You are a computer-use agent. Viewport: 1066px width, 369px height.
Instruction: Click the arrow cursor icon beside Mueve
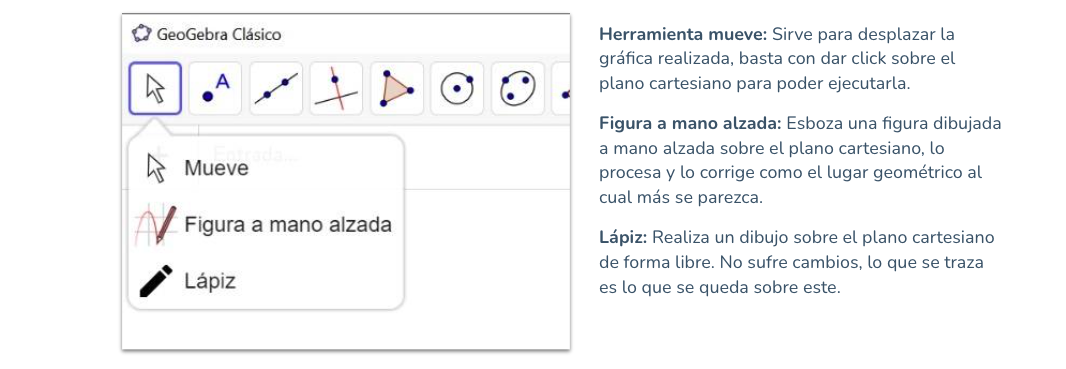tap(156, 168)
